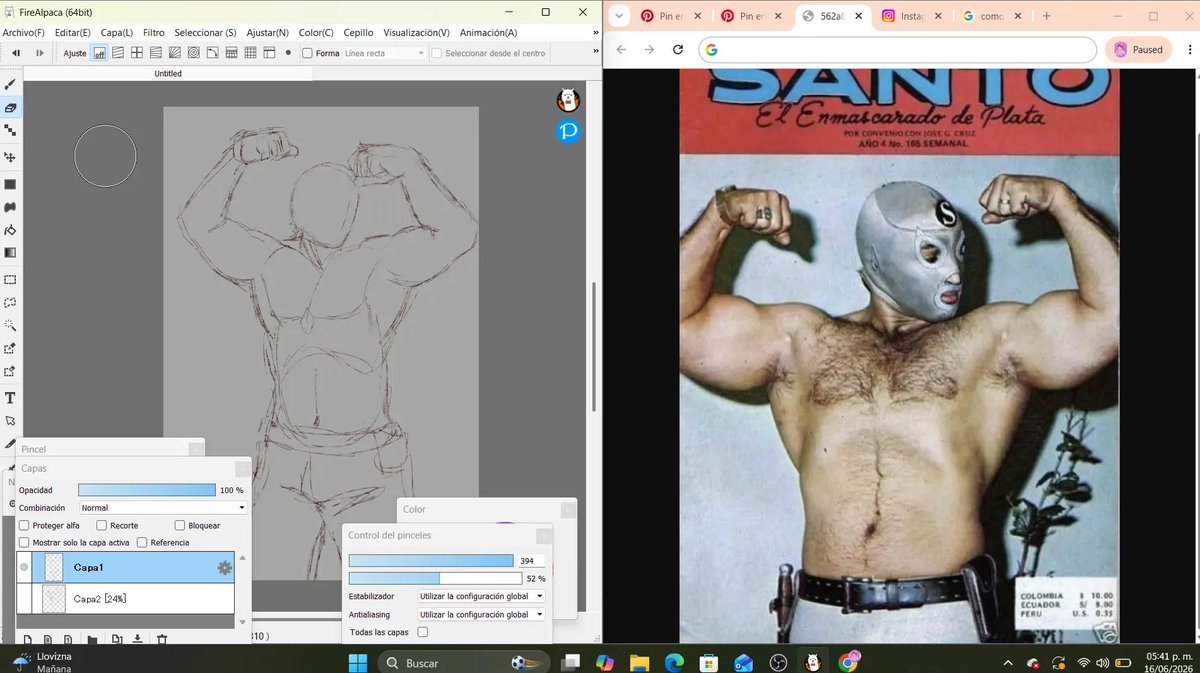
Task: Click the blue pixiv icon on the canvas
Action: pos(568,131)
